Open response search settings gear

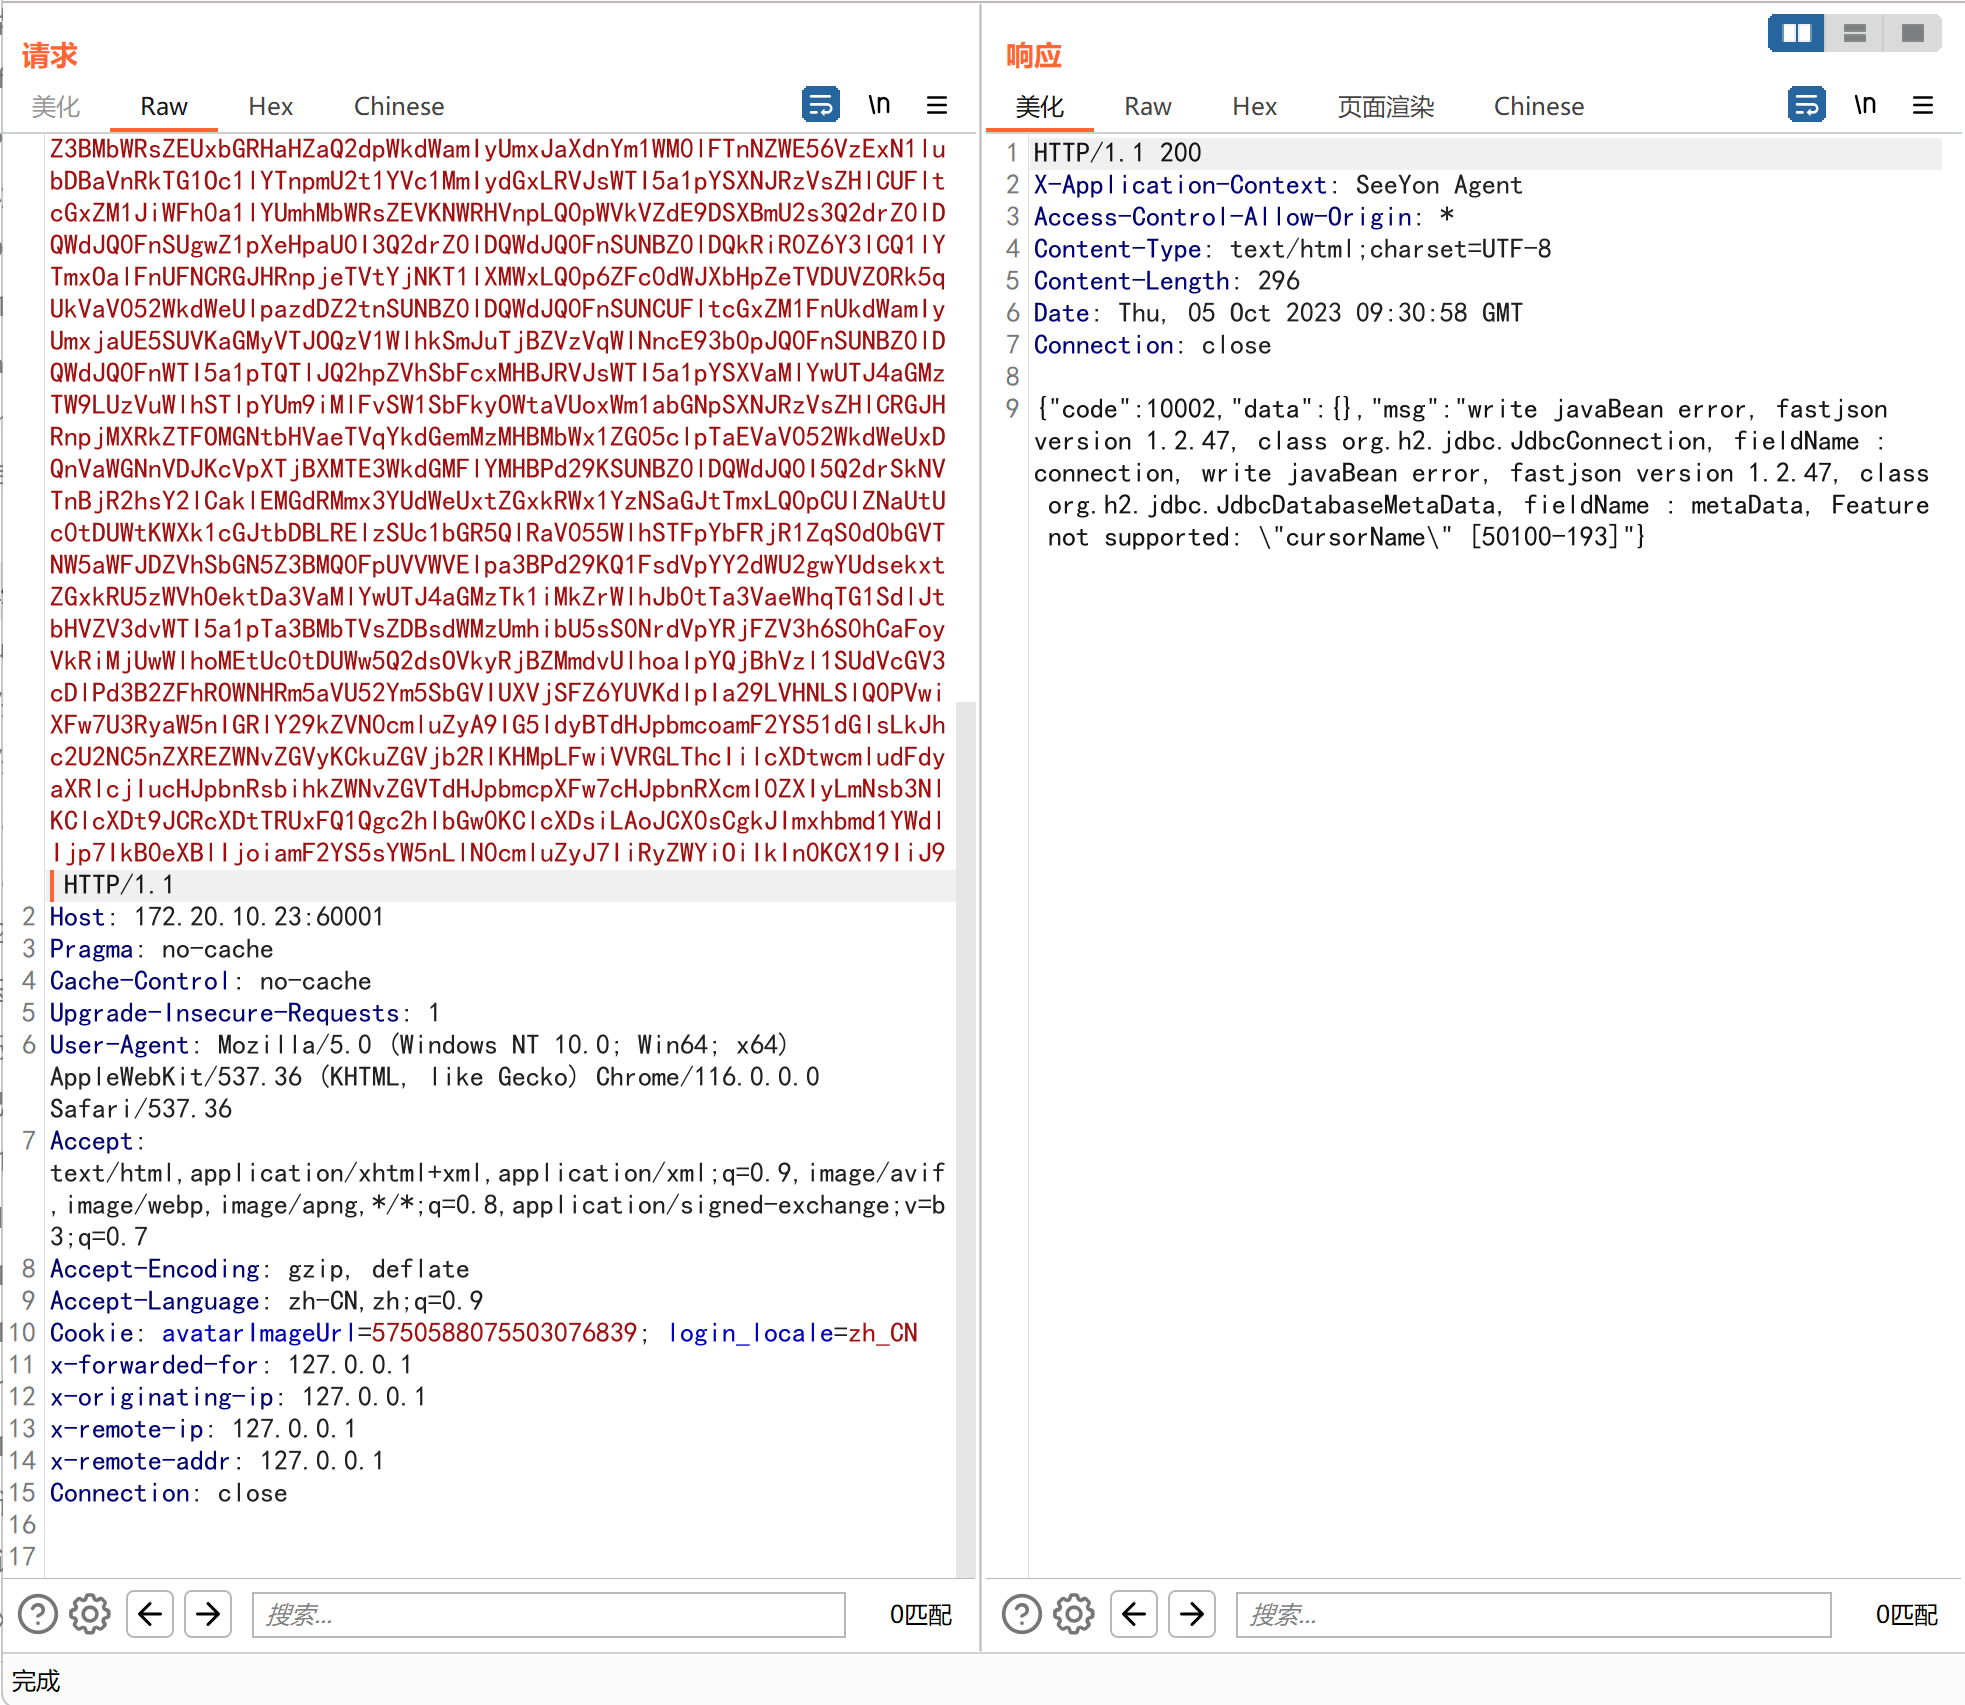click(1074, 1613)
